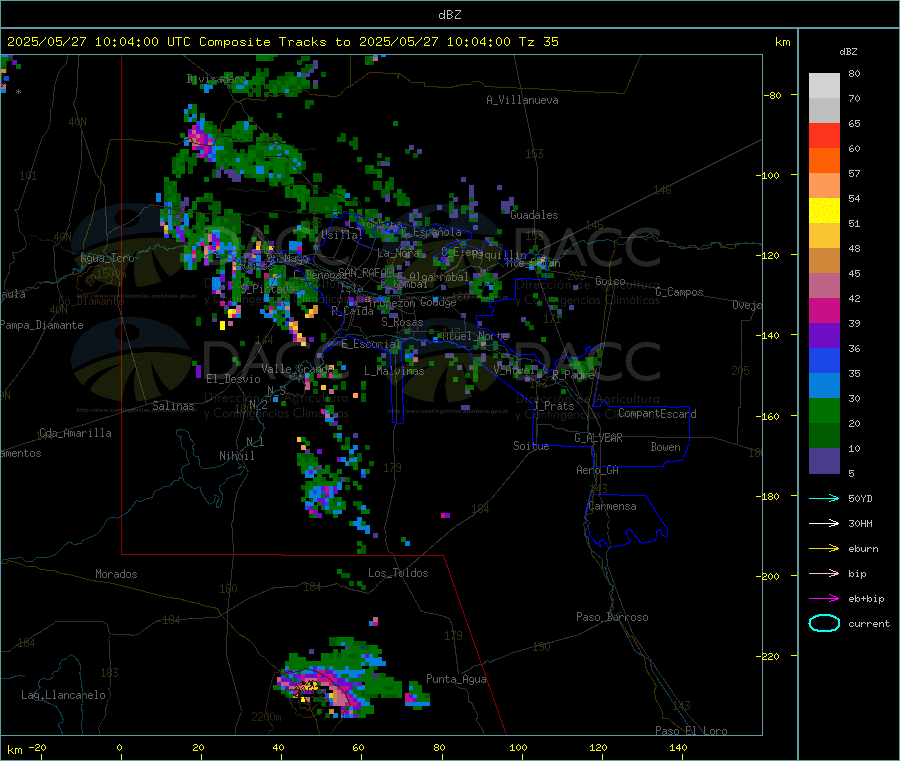900x761 pixels.
Task: Click the Nihuil map label
Action: click(236, 456)
